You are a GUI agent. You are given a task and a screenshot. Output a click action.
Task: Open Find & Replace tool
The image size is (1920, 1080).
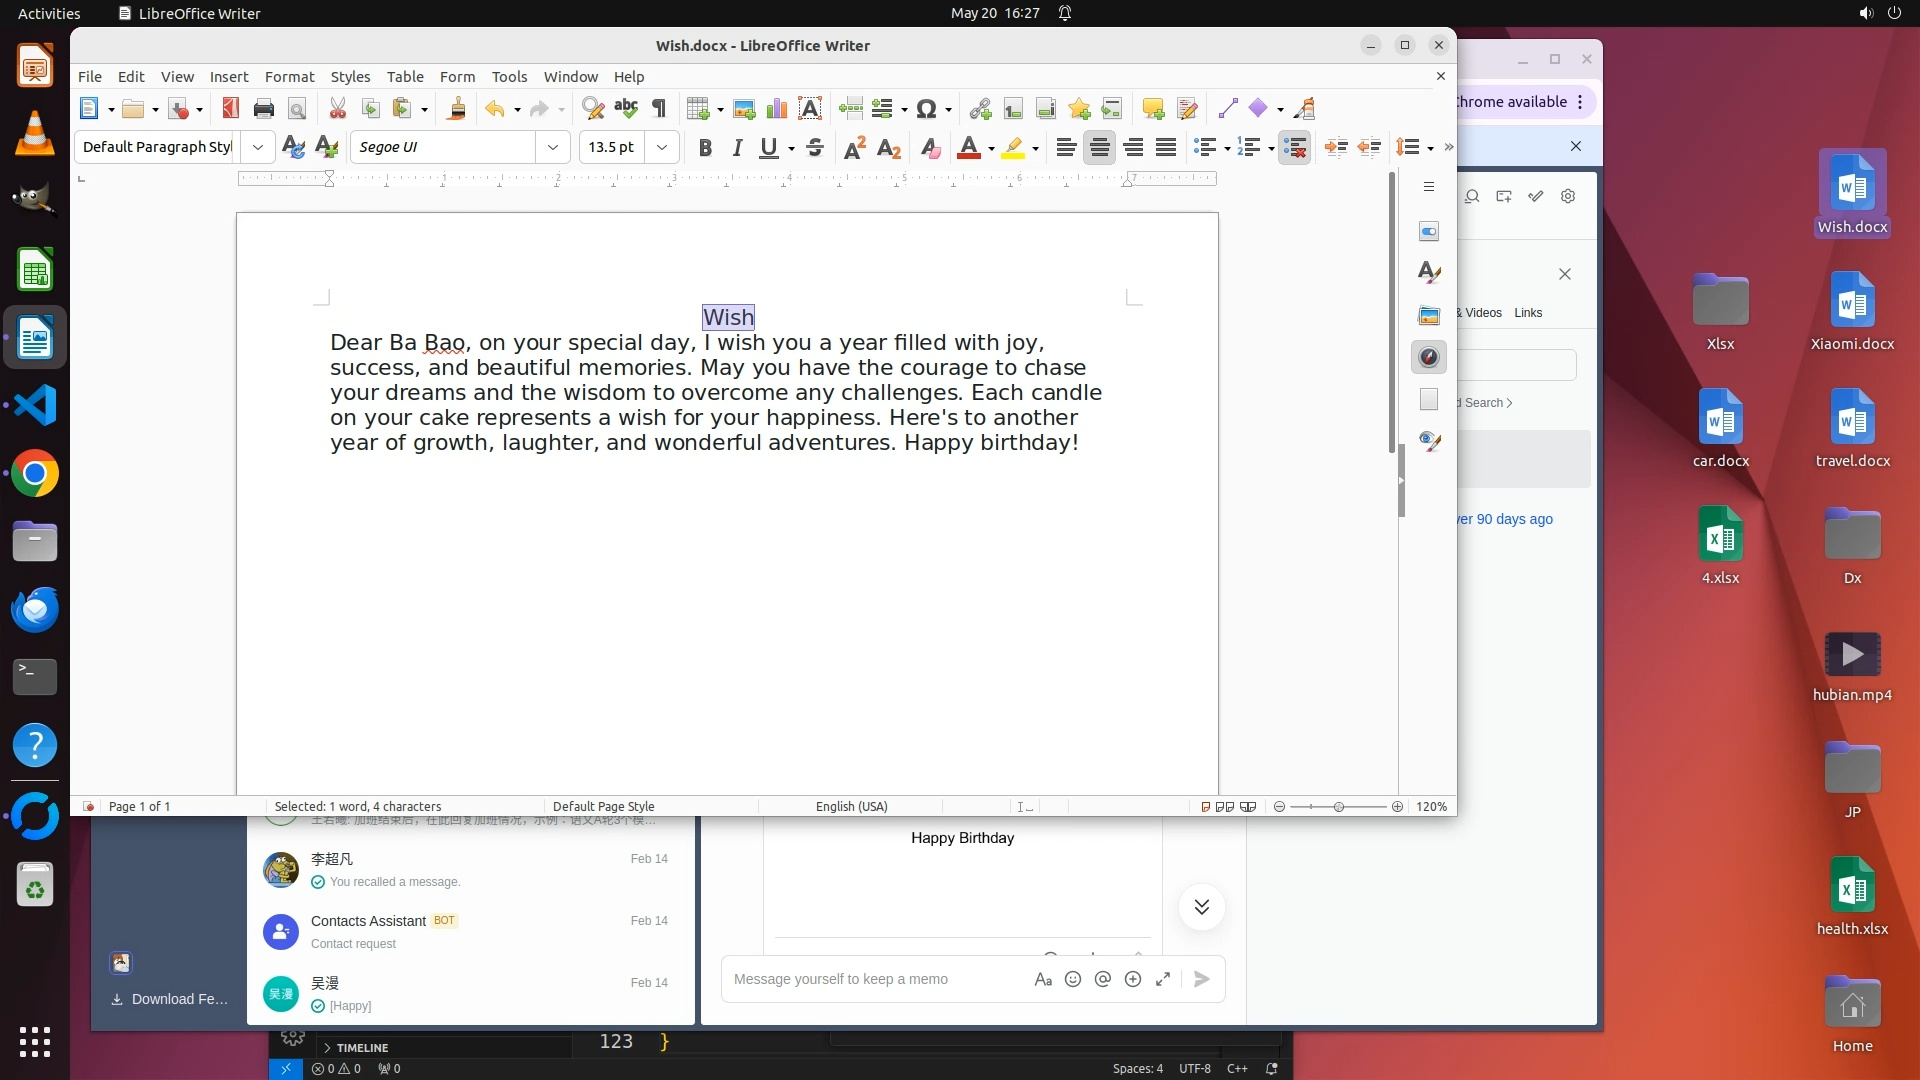(x=593, y=108)
